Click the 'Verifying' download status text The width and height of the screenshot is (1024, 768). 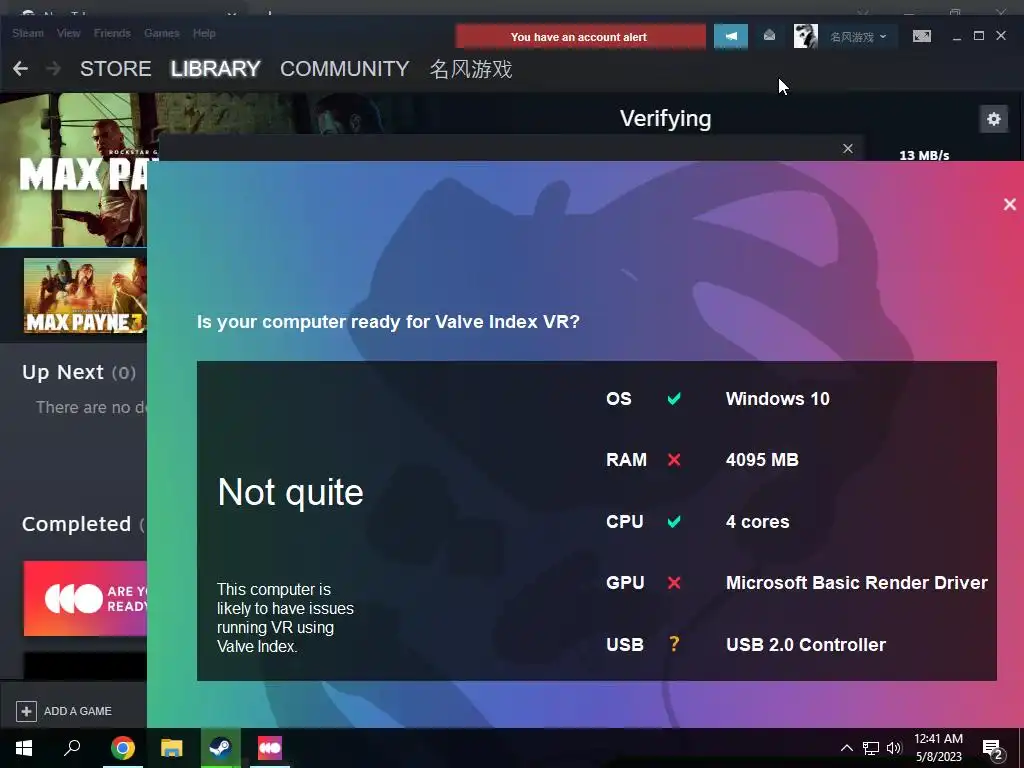click(x=665, y=119)
